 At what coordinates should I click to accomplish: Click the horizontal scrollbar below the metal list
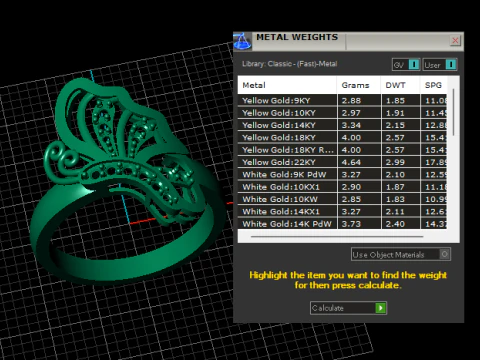[337, 237]
